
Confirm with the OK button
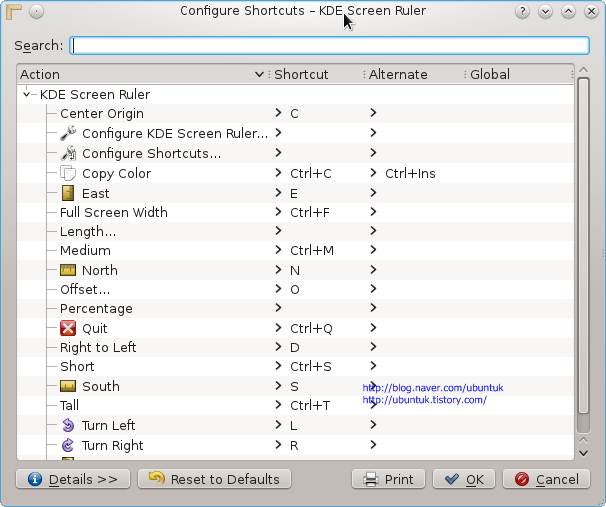coord(464,479)
